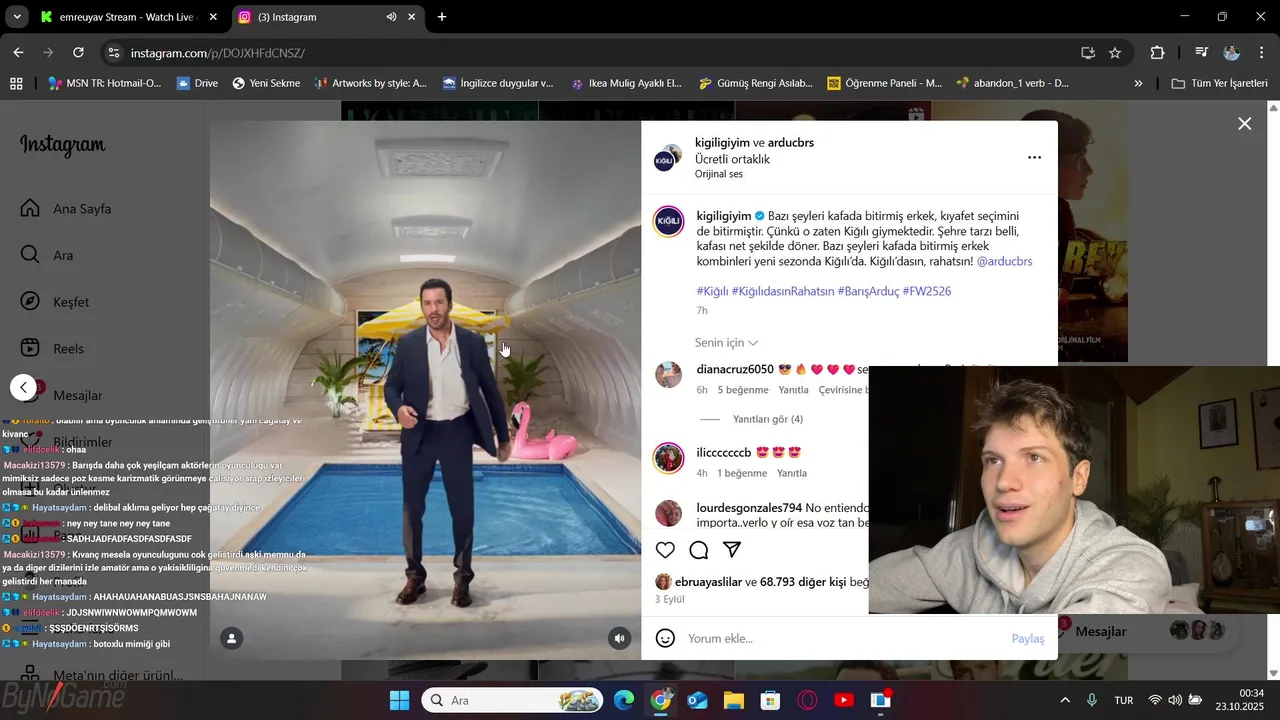Image resolution: width=1280 pixels, height=720 pixels.
Task: Open Keşfet in Instagram sidebar
Action: point(55,302)
